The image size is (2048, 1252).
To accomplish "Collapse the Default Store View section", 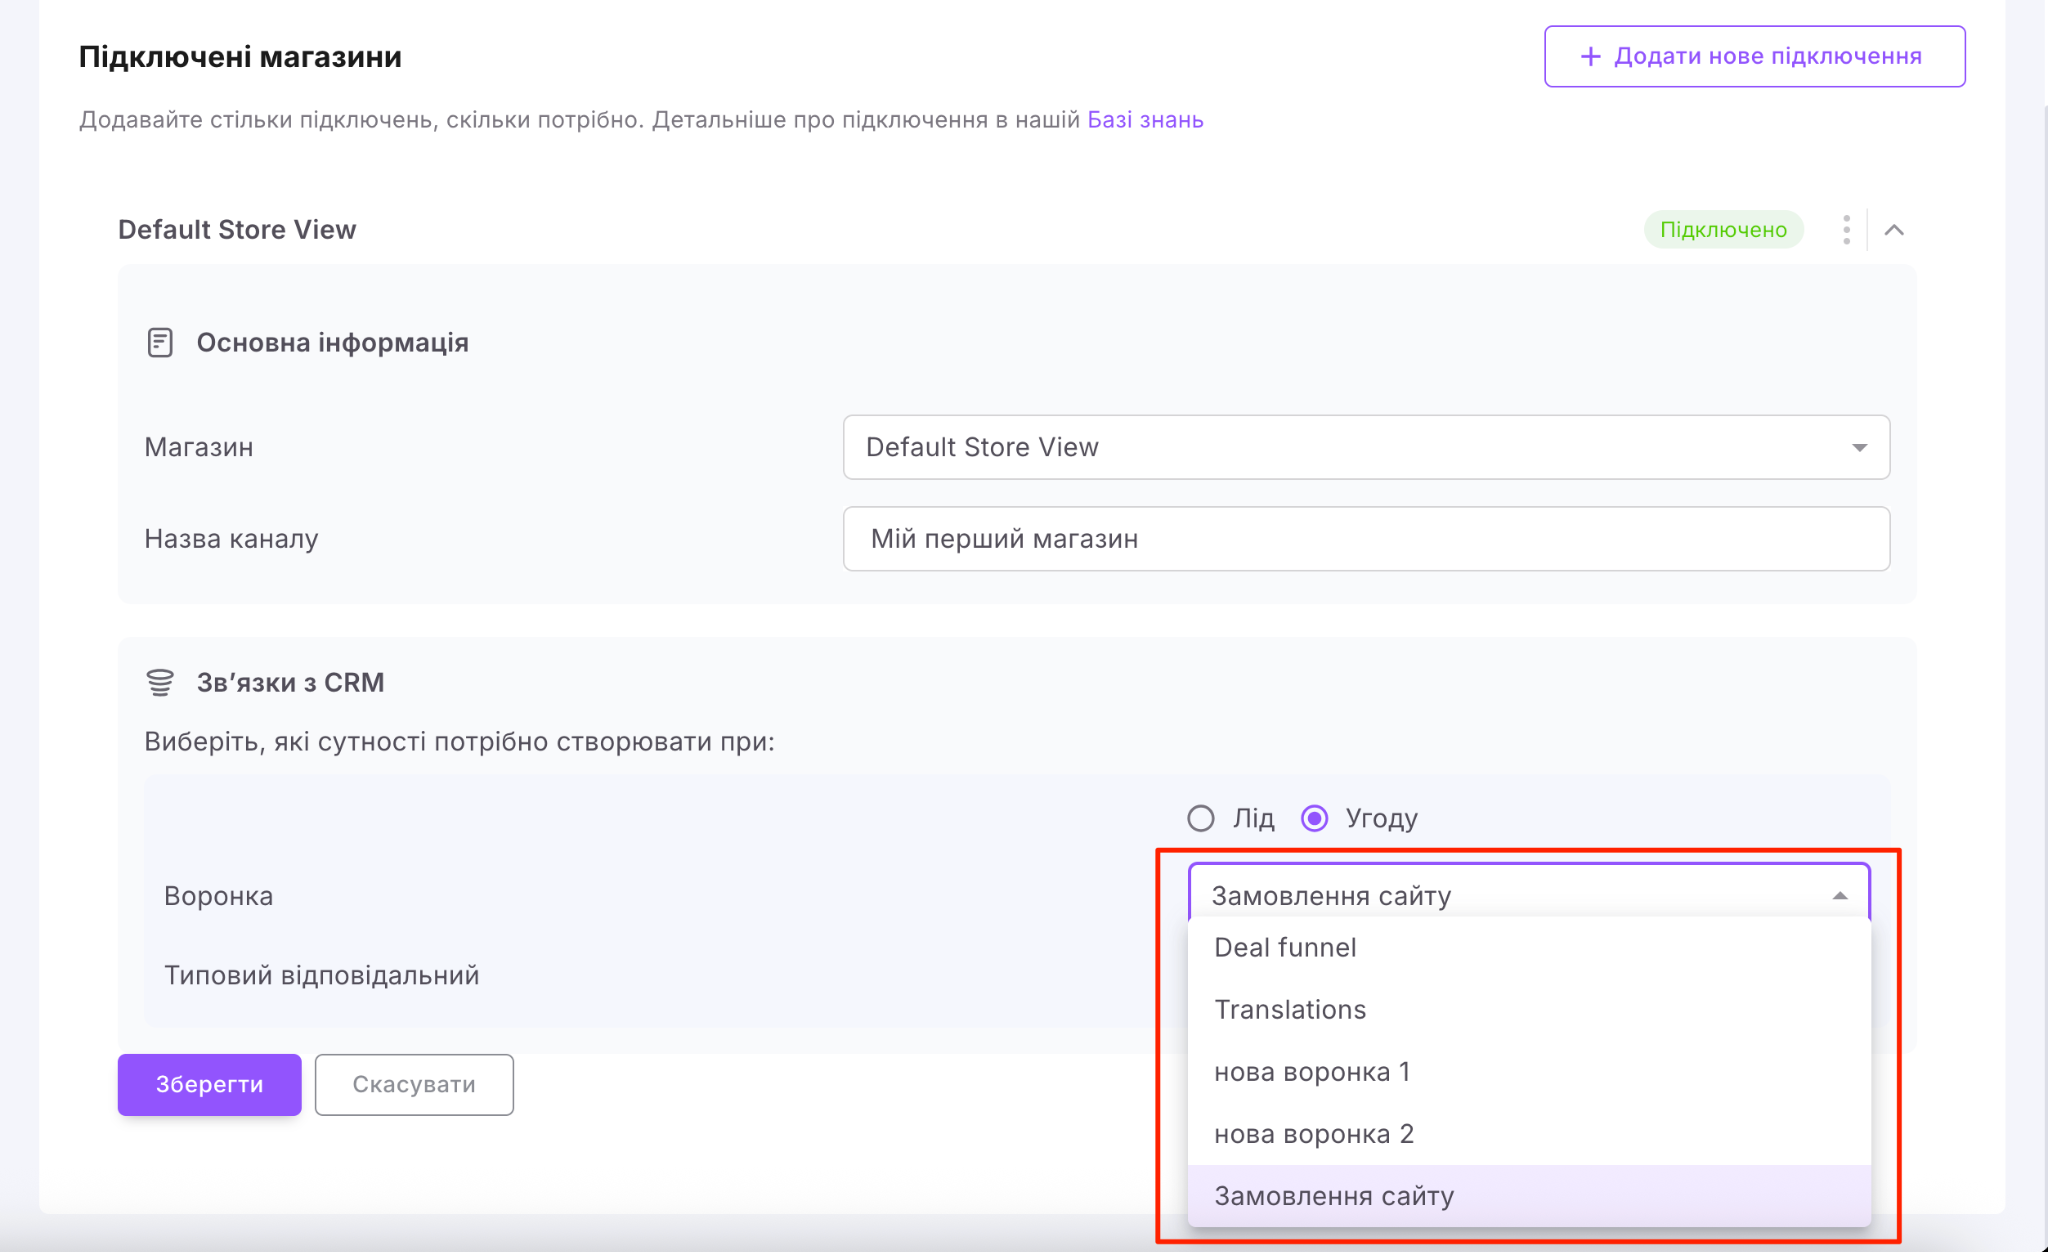I will point(1893,230).
